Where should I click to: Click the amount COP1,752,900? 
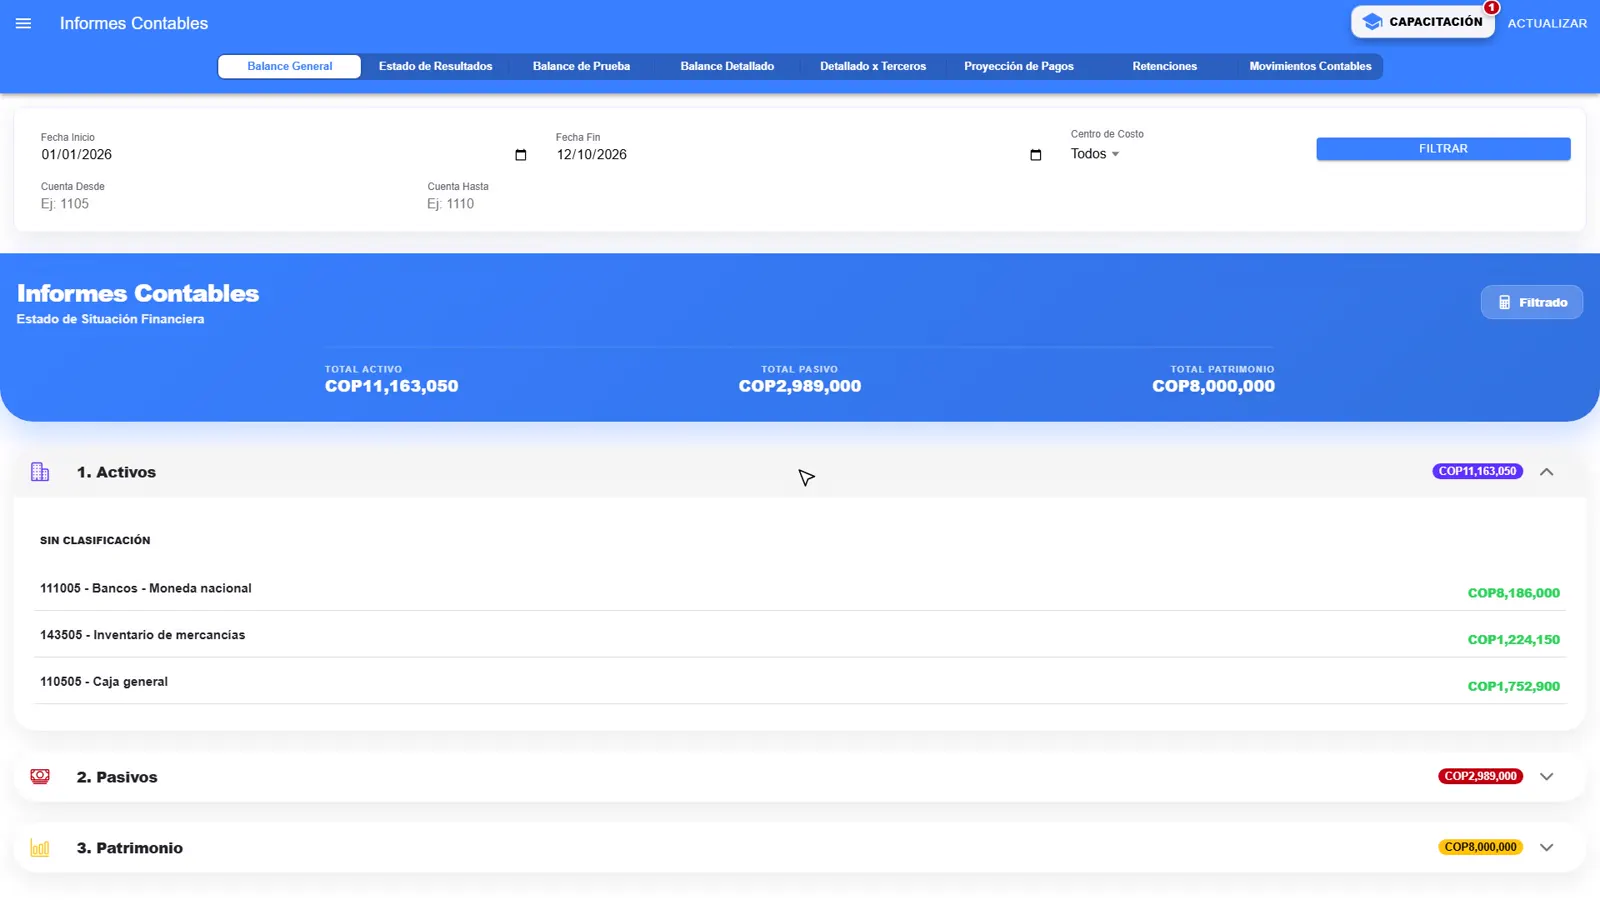tap(1513, 687)
